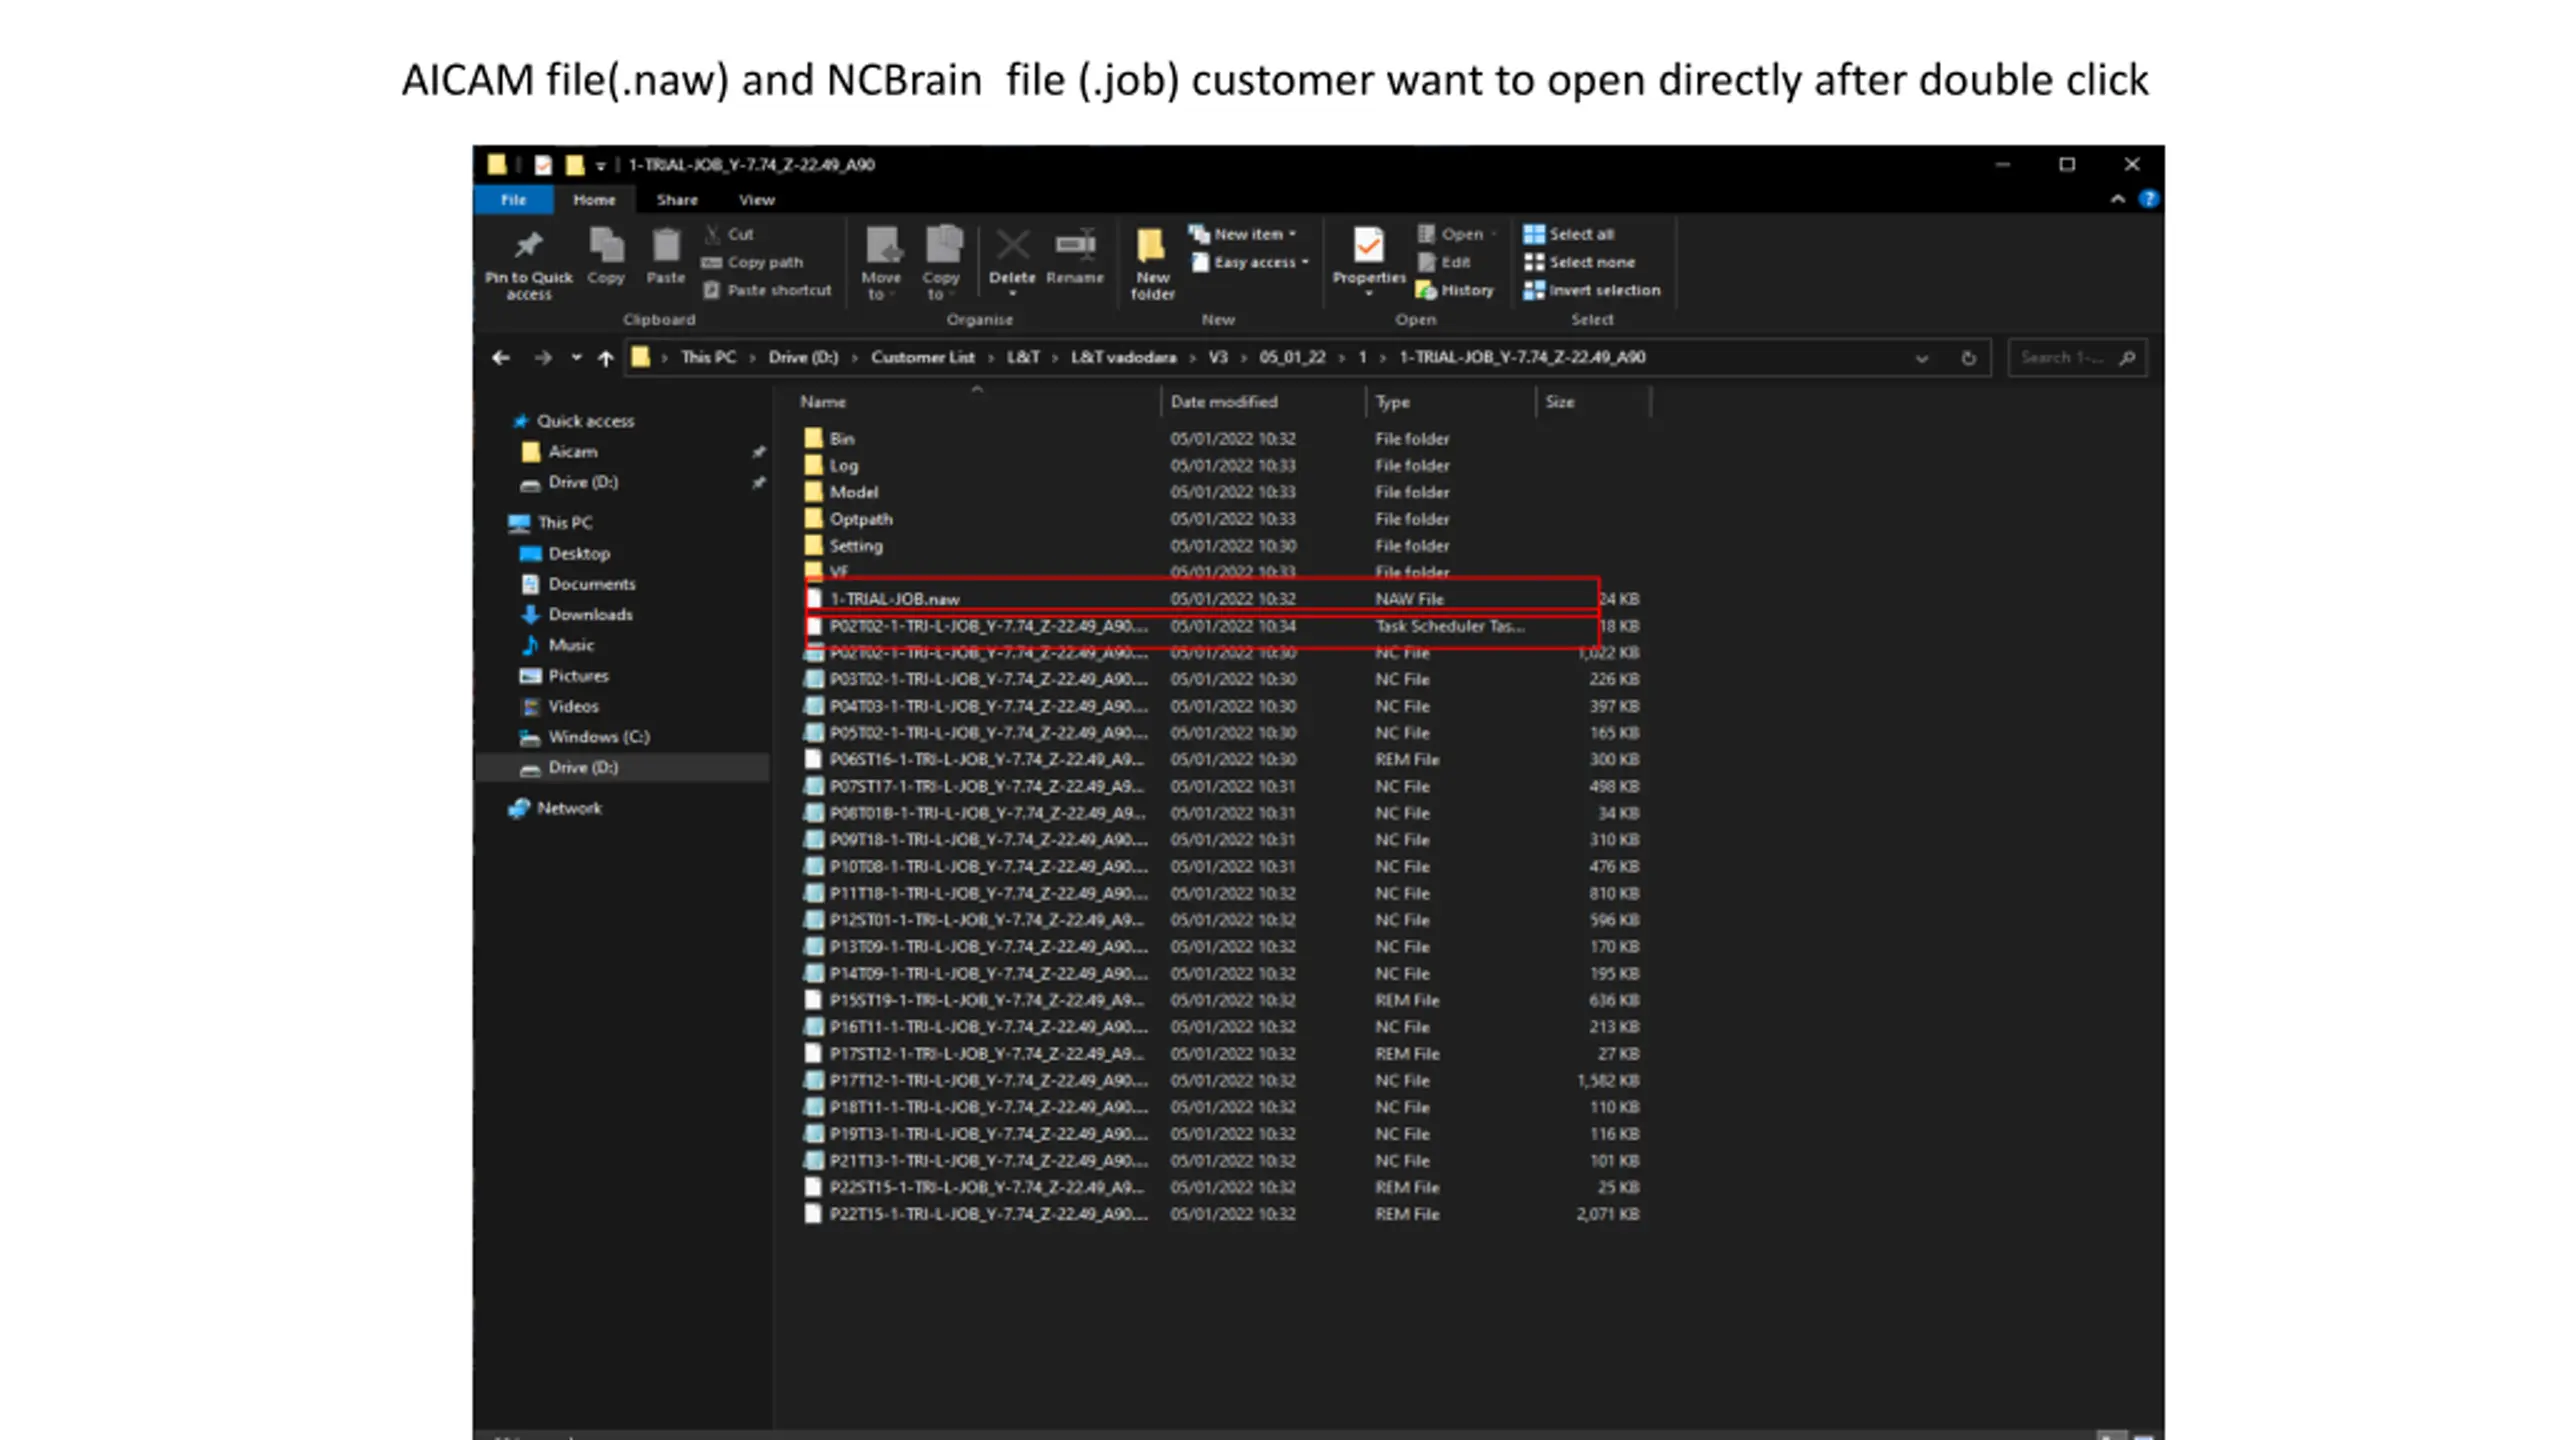Switch to the Share ribbon tab
This screenshot has height=1440, width=2560.
[677, 200]
